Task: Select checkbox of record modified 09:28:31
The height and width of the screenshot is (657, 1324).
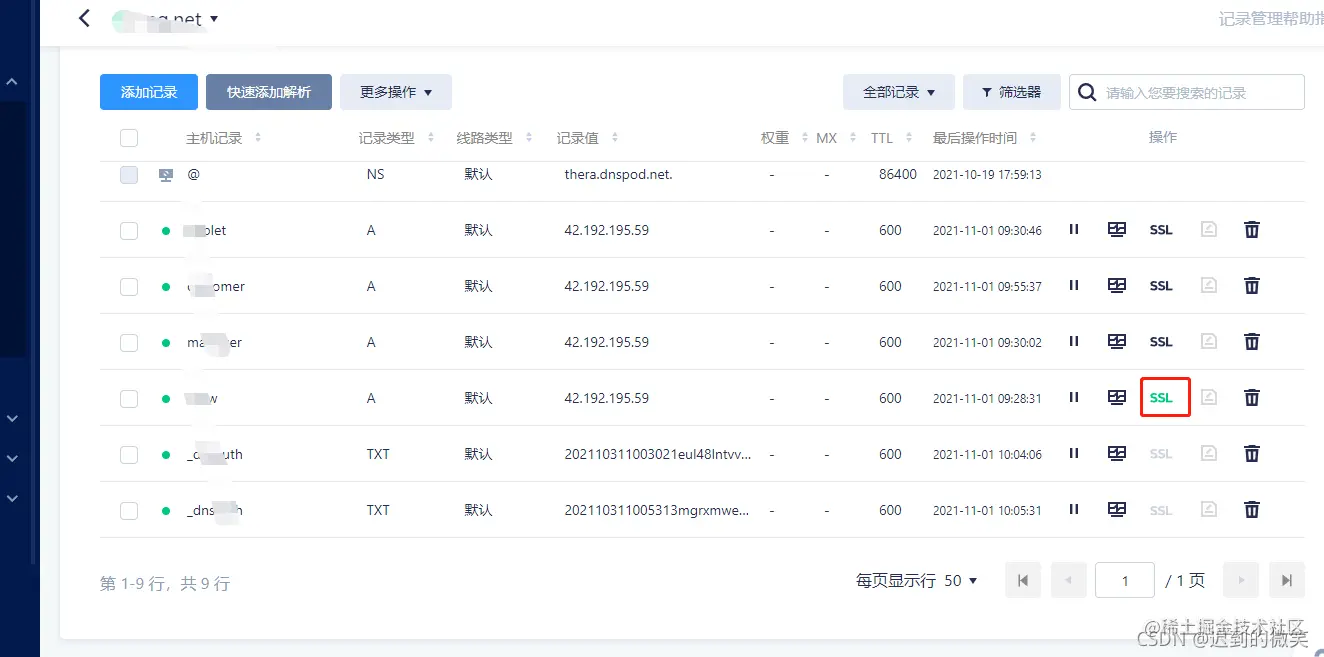Action: pos(129,399)
